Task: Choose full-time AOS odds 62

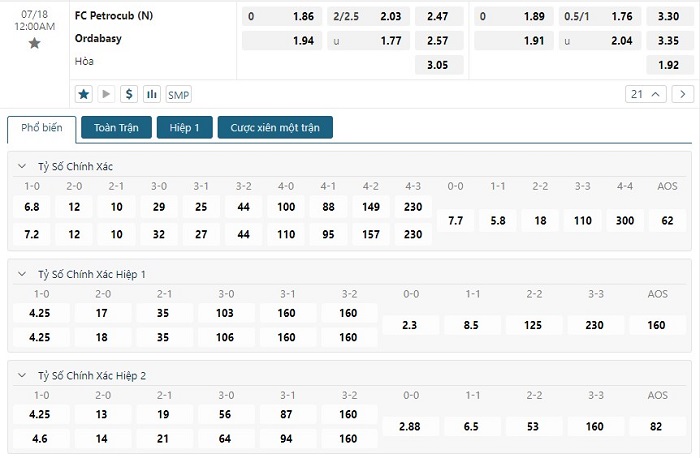Action: (667, 219)
